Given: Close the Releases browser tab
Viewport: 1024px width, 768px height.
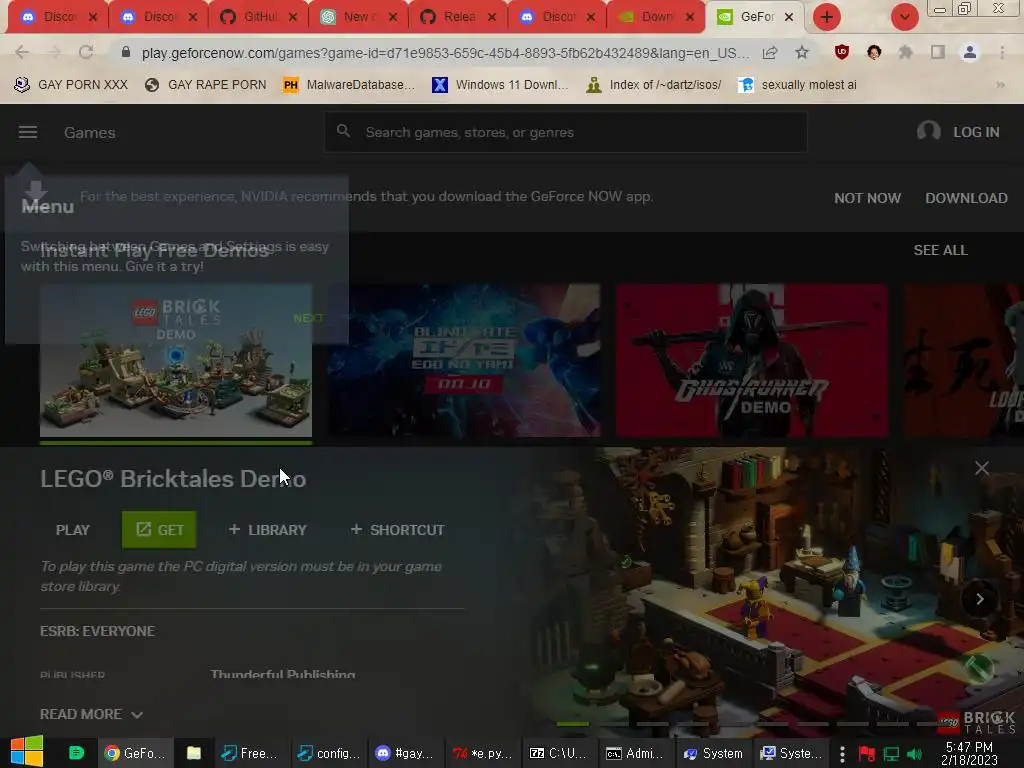Looking at the screenshot, I should coord(492,17).
